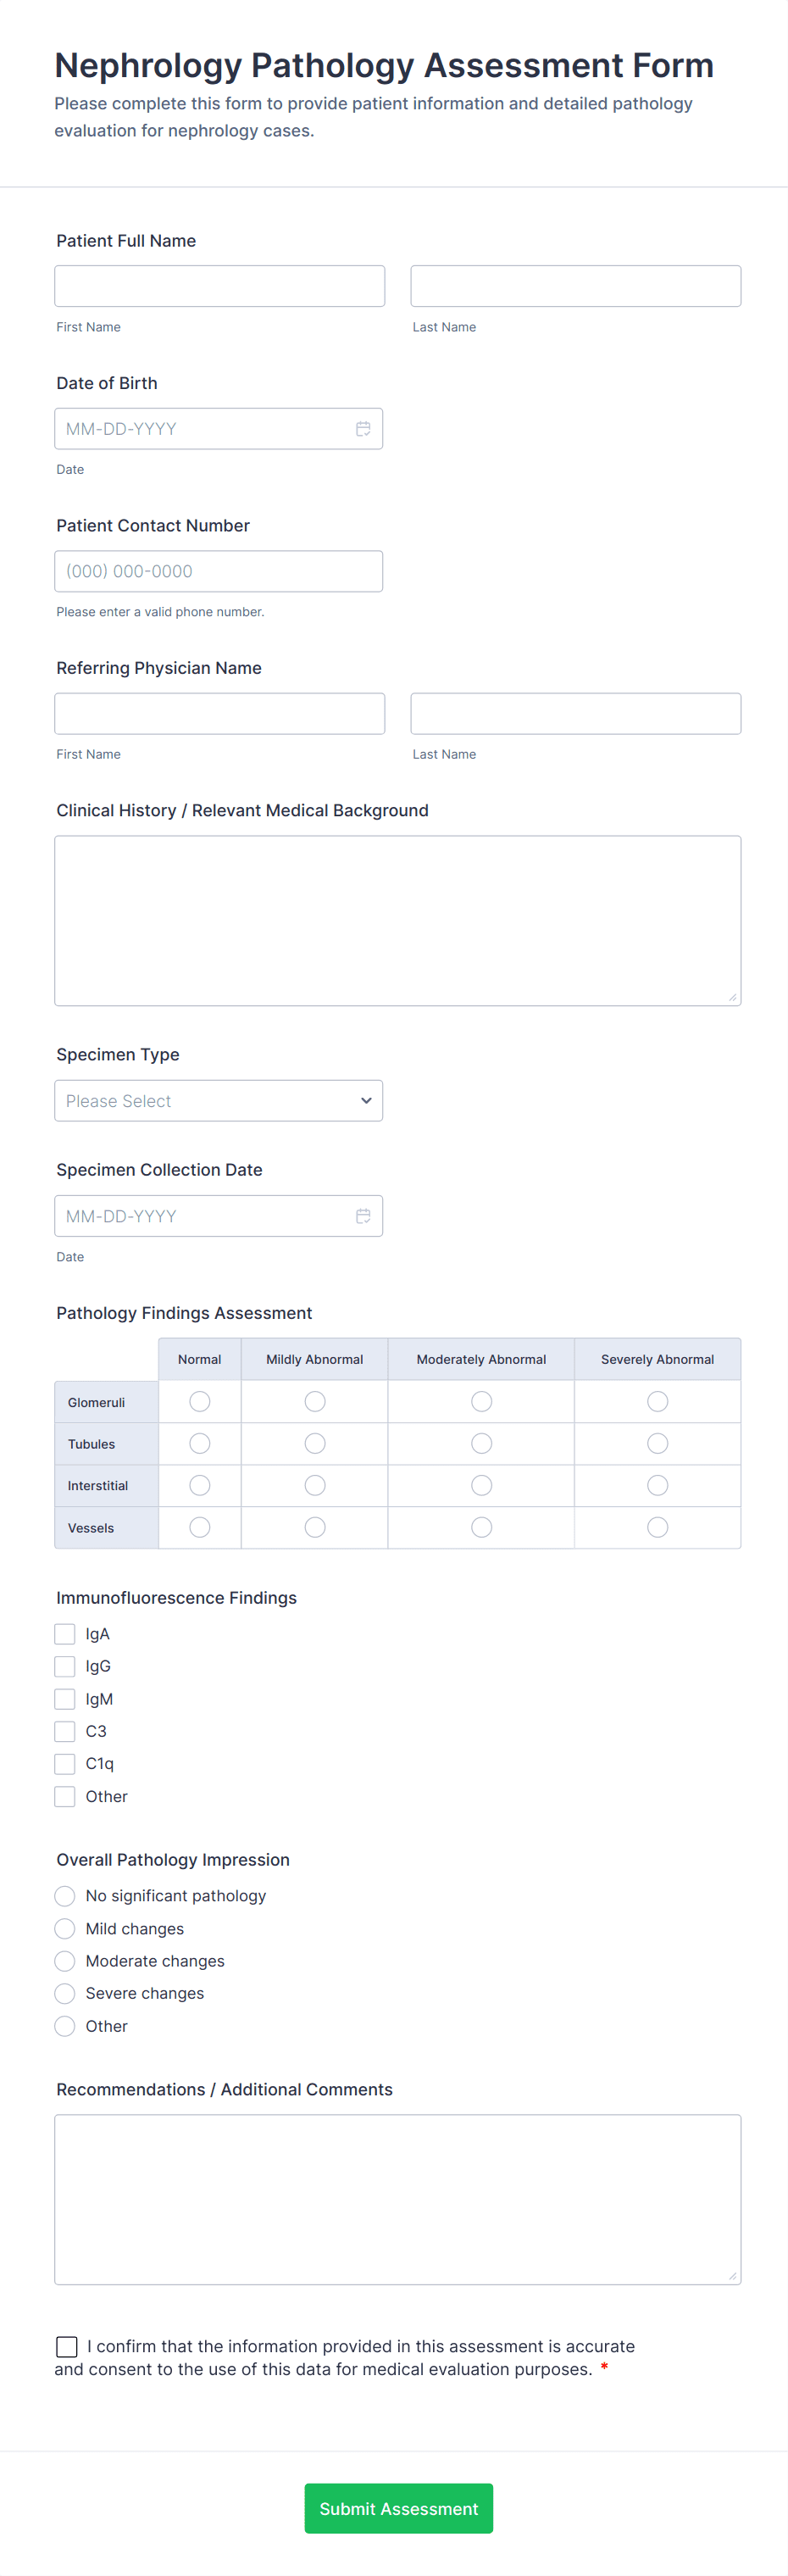Viewport: 788px width, 2576px height.
Task: Tick the C3 checkbox
Action: [65, 1731]
